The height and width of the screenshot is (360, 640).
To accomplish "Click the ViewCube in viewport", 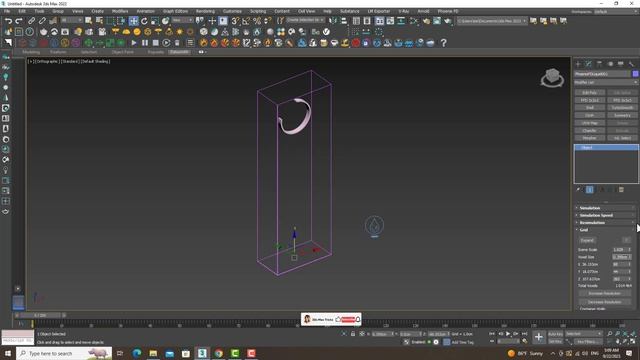I will (x=552, y=77).
